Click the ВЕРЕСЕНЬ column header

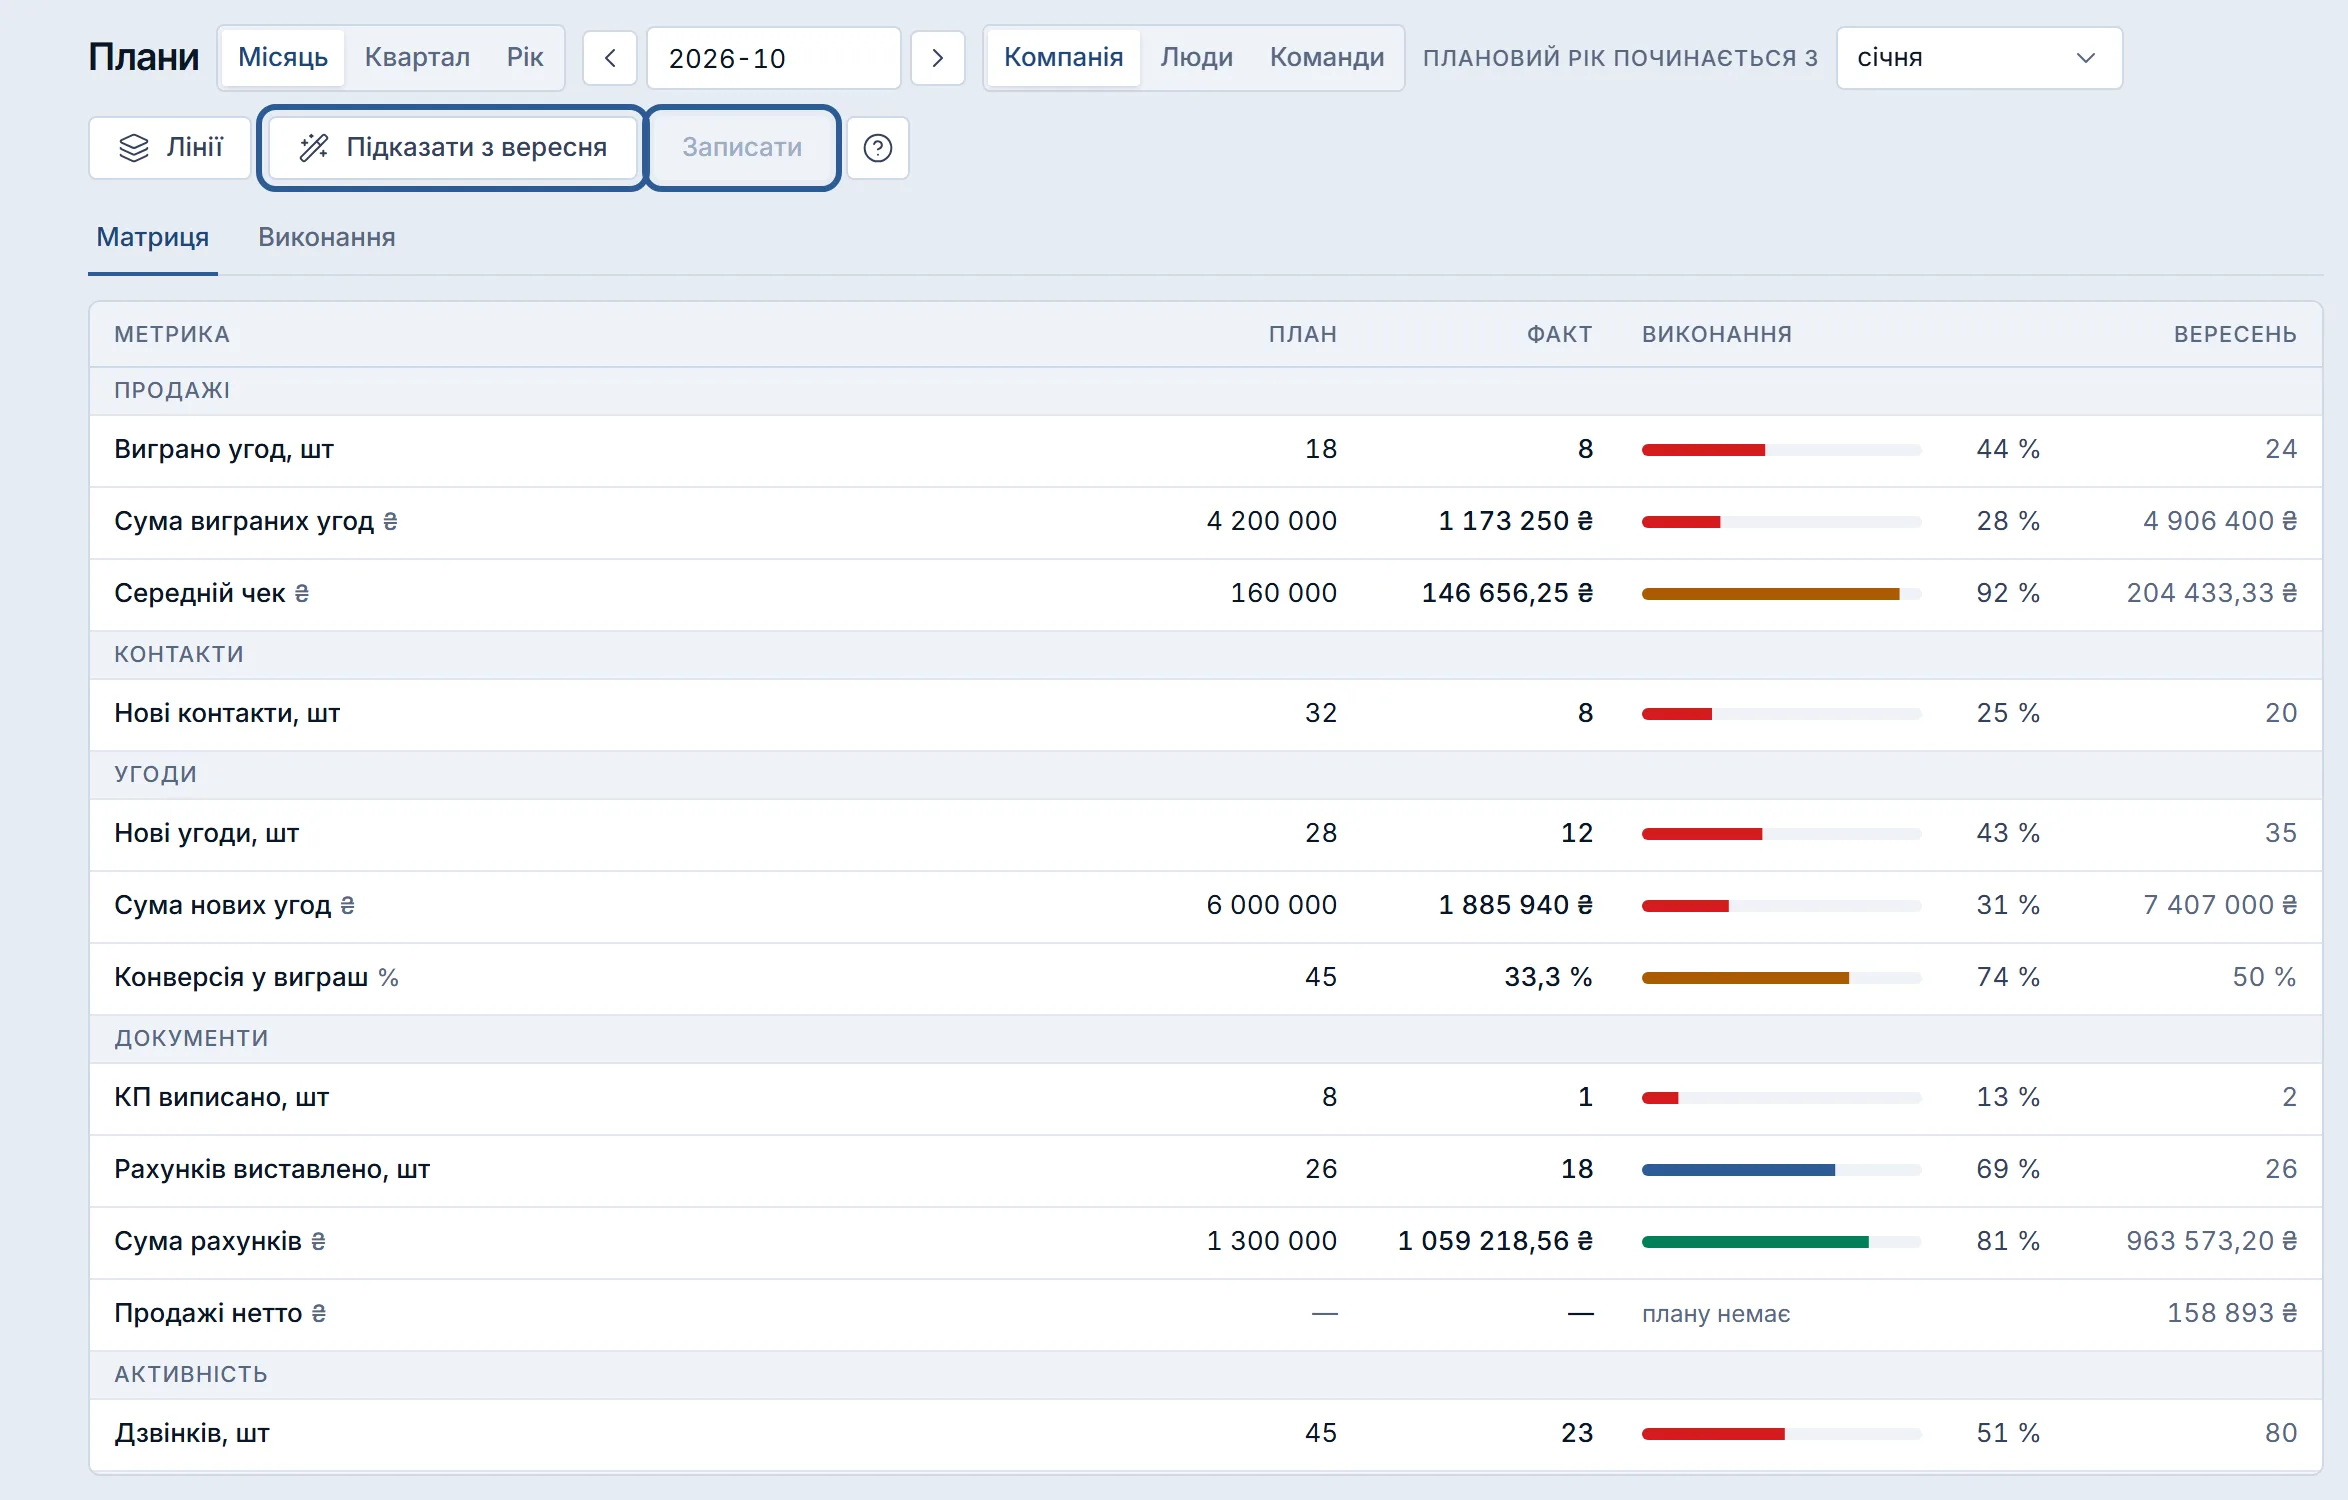coord(2235,334)
